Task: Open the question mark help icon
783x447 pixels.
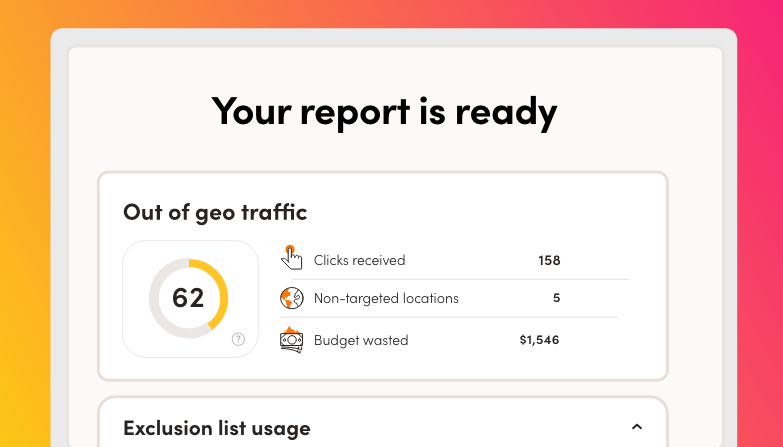Action: (238, 339)
